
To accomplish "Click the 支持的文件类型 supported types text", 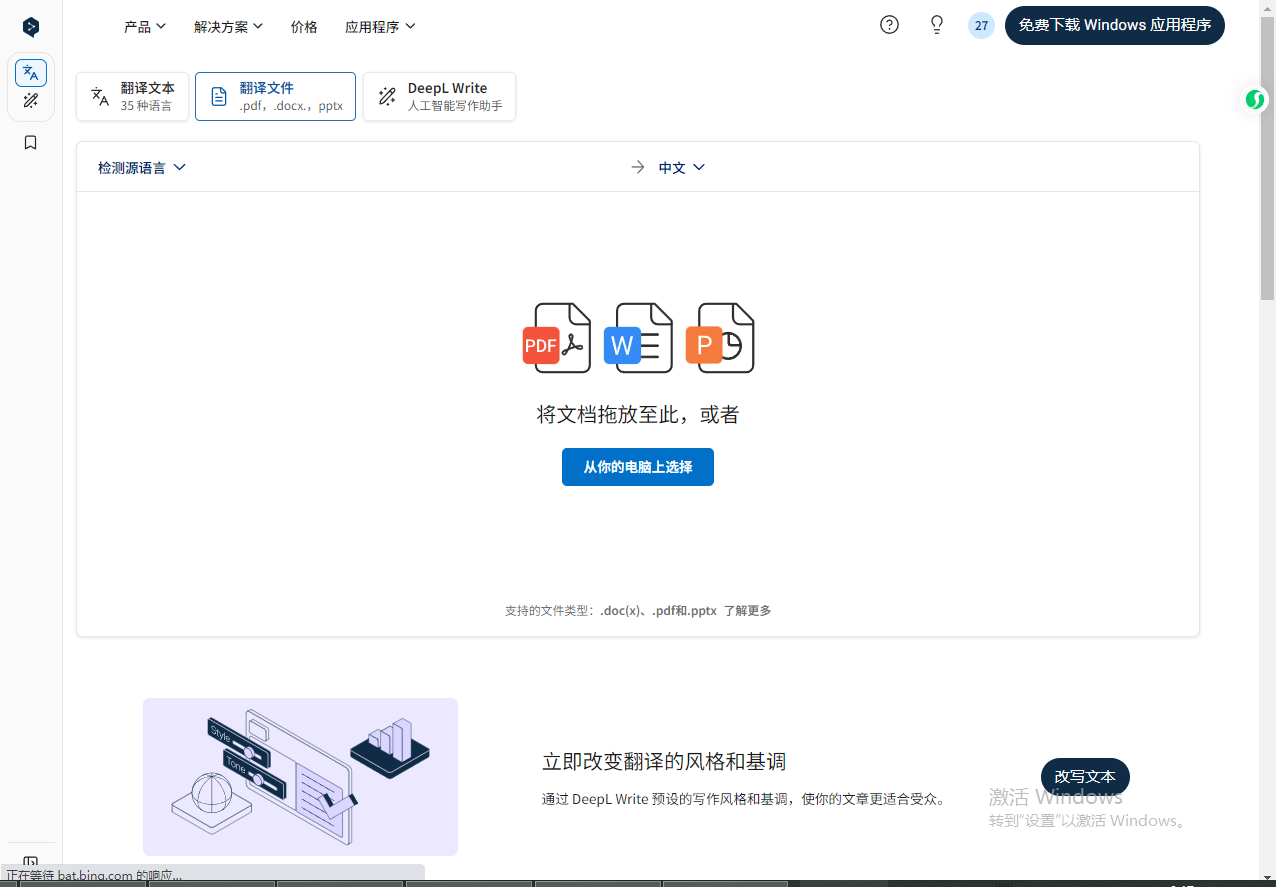I will point(611,611).
